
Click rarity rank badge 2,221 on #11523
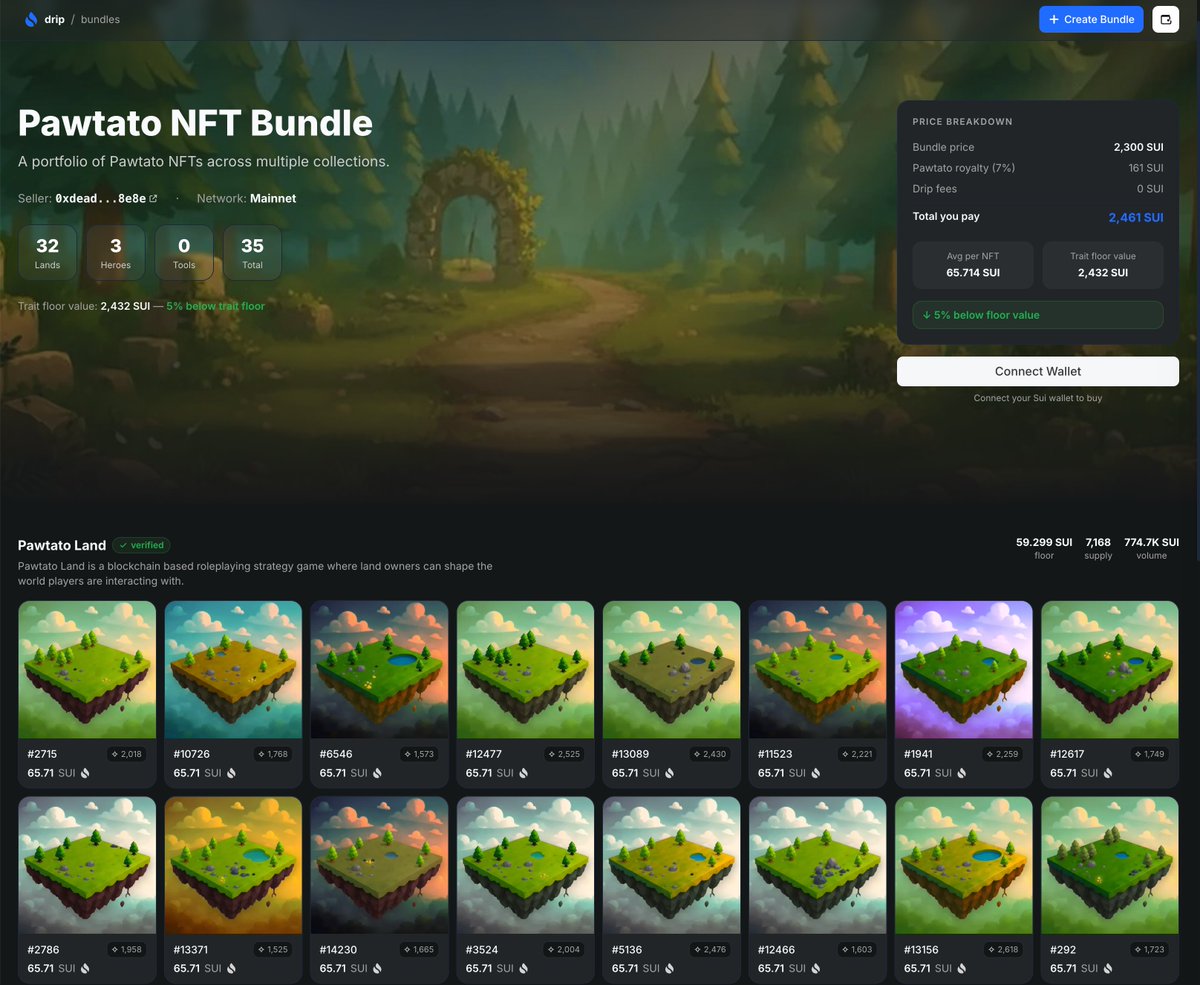[x=858, y=754]
